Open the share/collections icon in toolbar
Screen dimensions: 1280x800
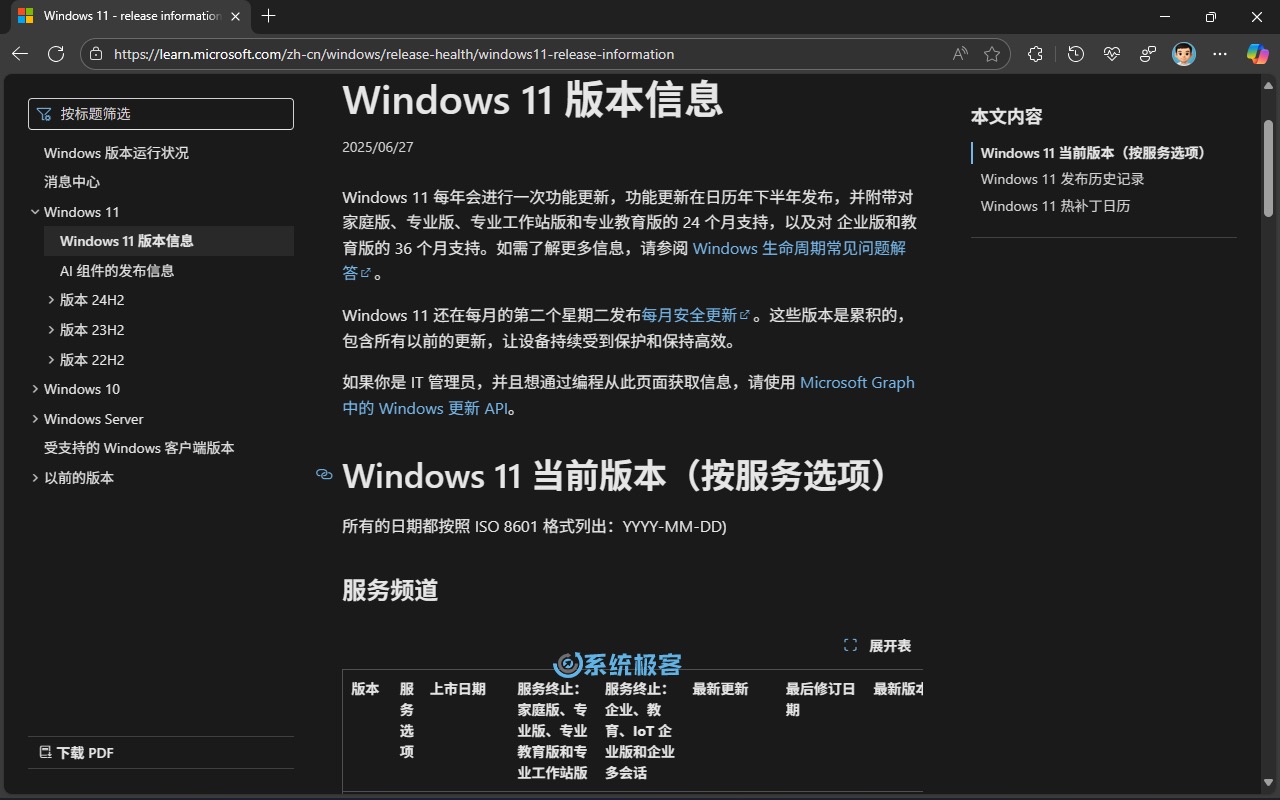pos(1148,54)
